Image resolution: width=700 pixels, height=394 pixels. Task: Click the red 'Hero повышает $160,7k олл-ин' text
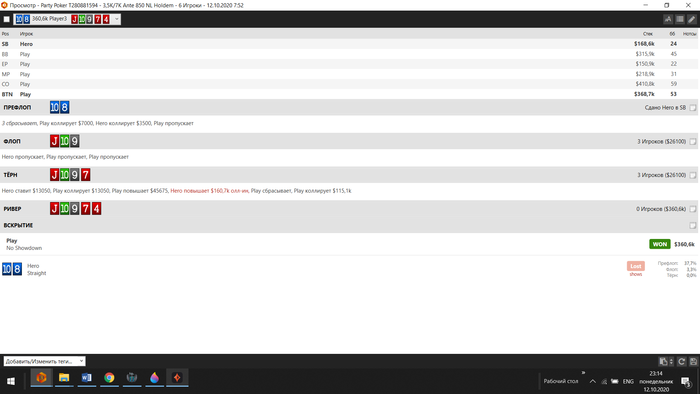[x=209, y=191]
